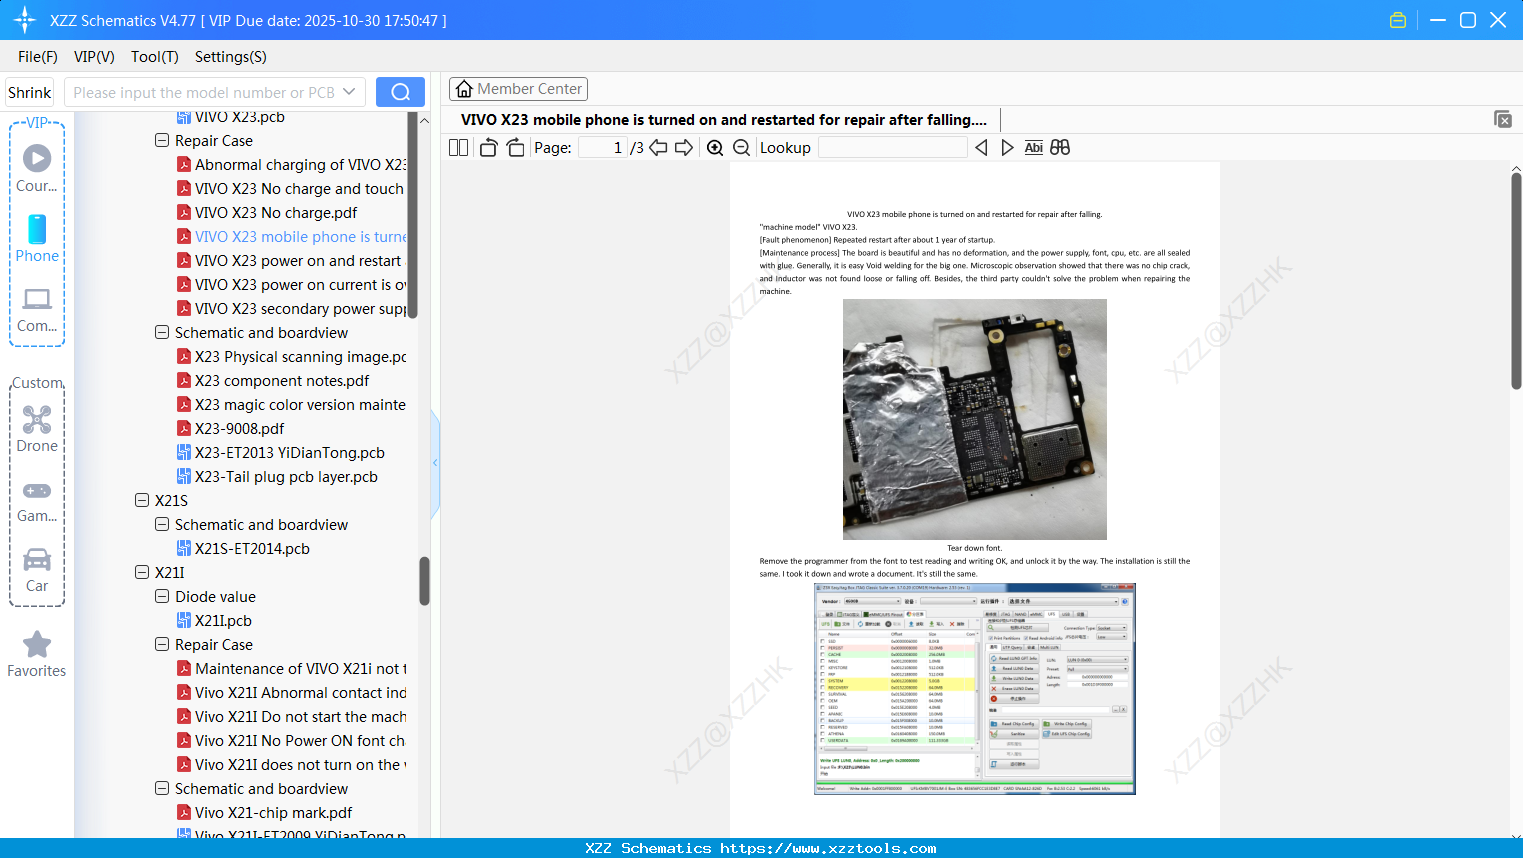The height and width of the screenshot is (858, 1523).
Task: Open the Car schematics category
Action: click(37, 567)
